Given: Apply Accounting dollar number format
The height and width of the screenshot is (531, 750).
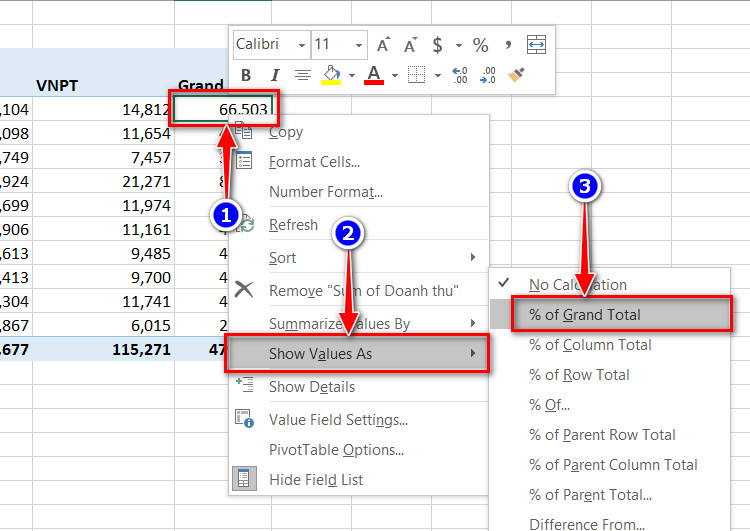Looking at the screenshot, I should pyautogui.click(x=437, y=45).
